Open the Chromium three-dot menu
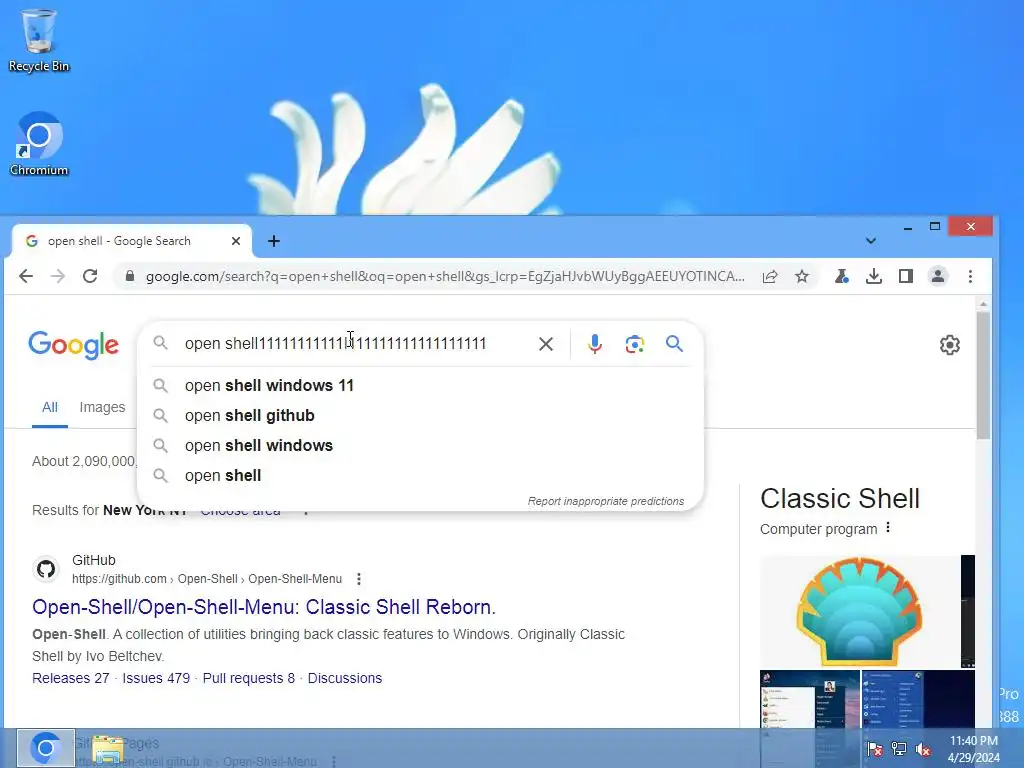1024x768 pixels. 970,276
